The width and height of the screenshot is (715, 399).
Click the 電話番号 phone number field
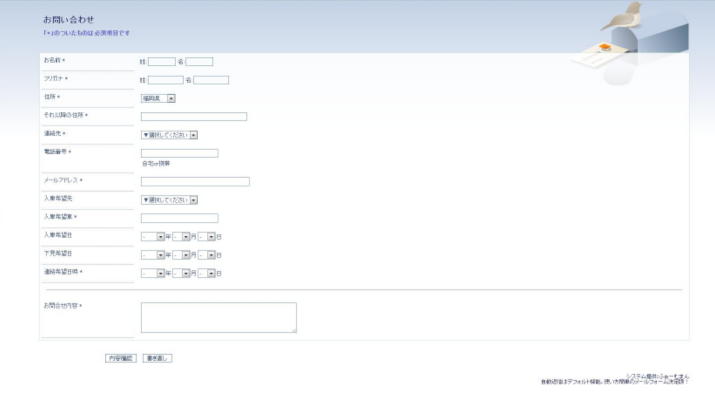[180, 153]
